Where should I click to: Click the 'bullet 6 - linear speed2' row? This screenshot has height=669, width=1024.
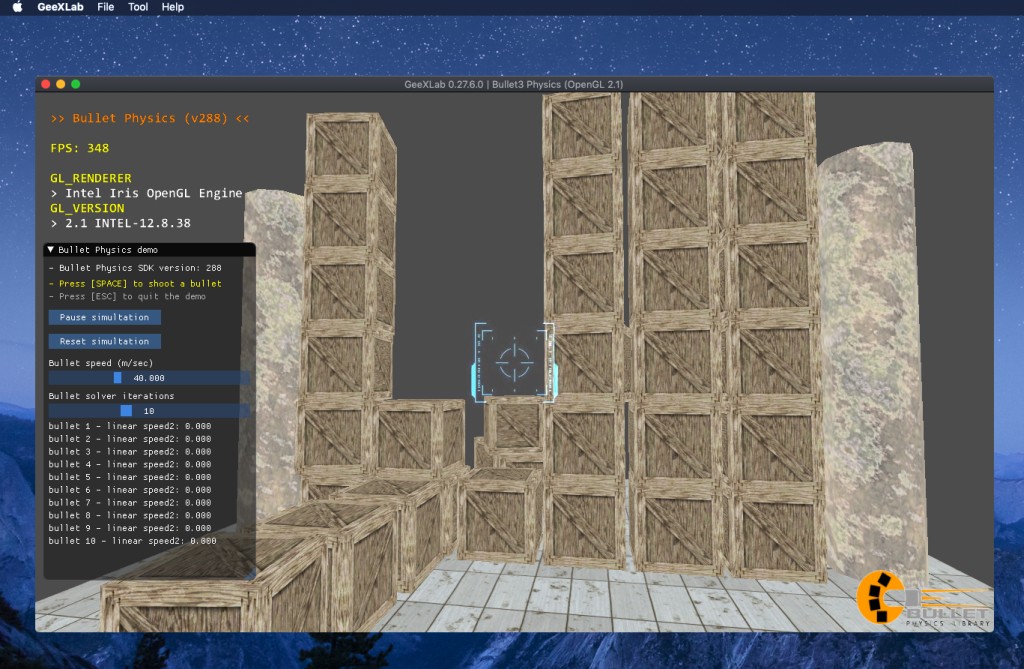click(130, 490)
